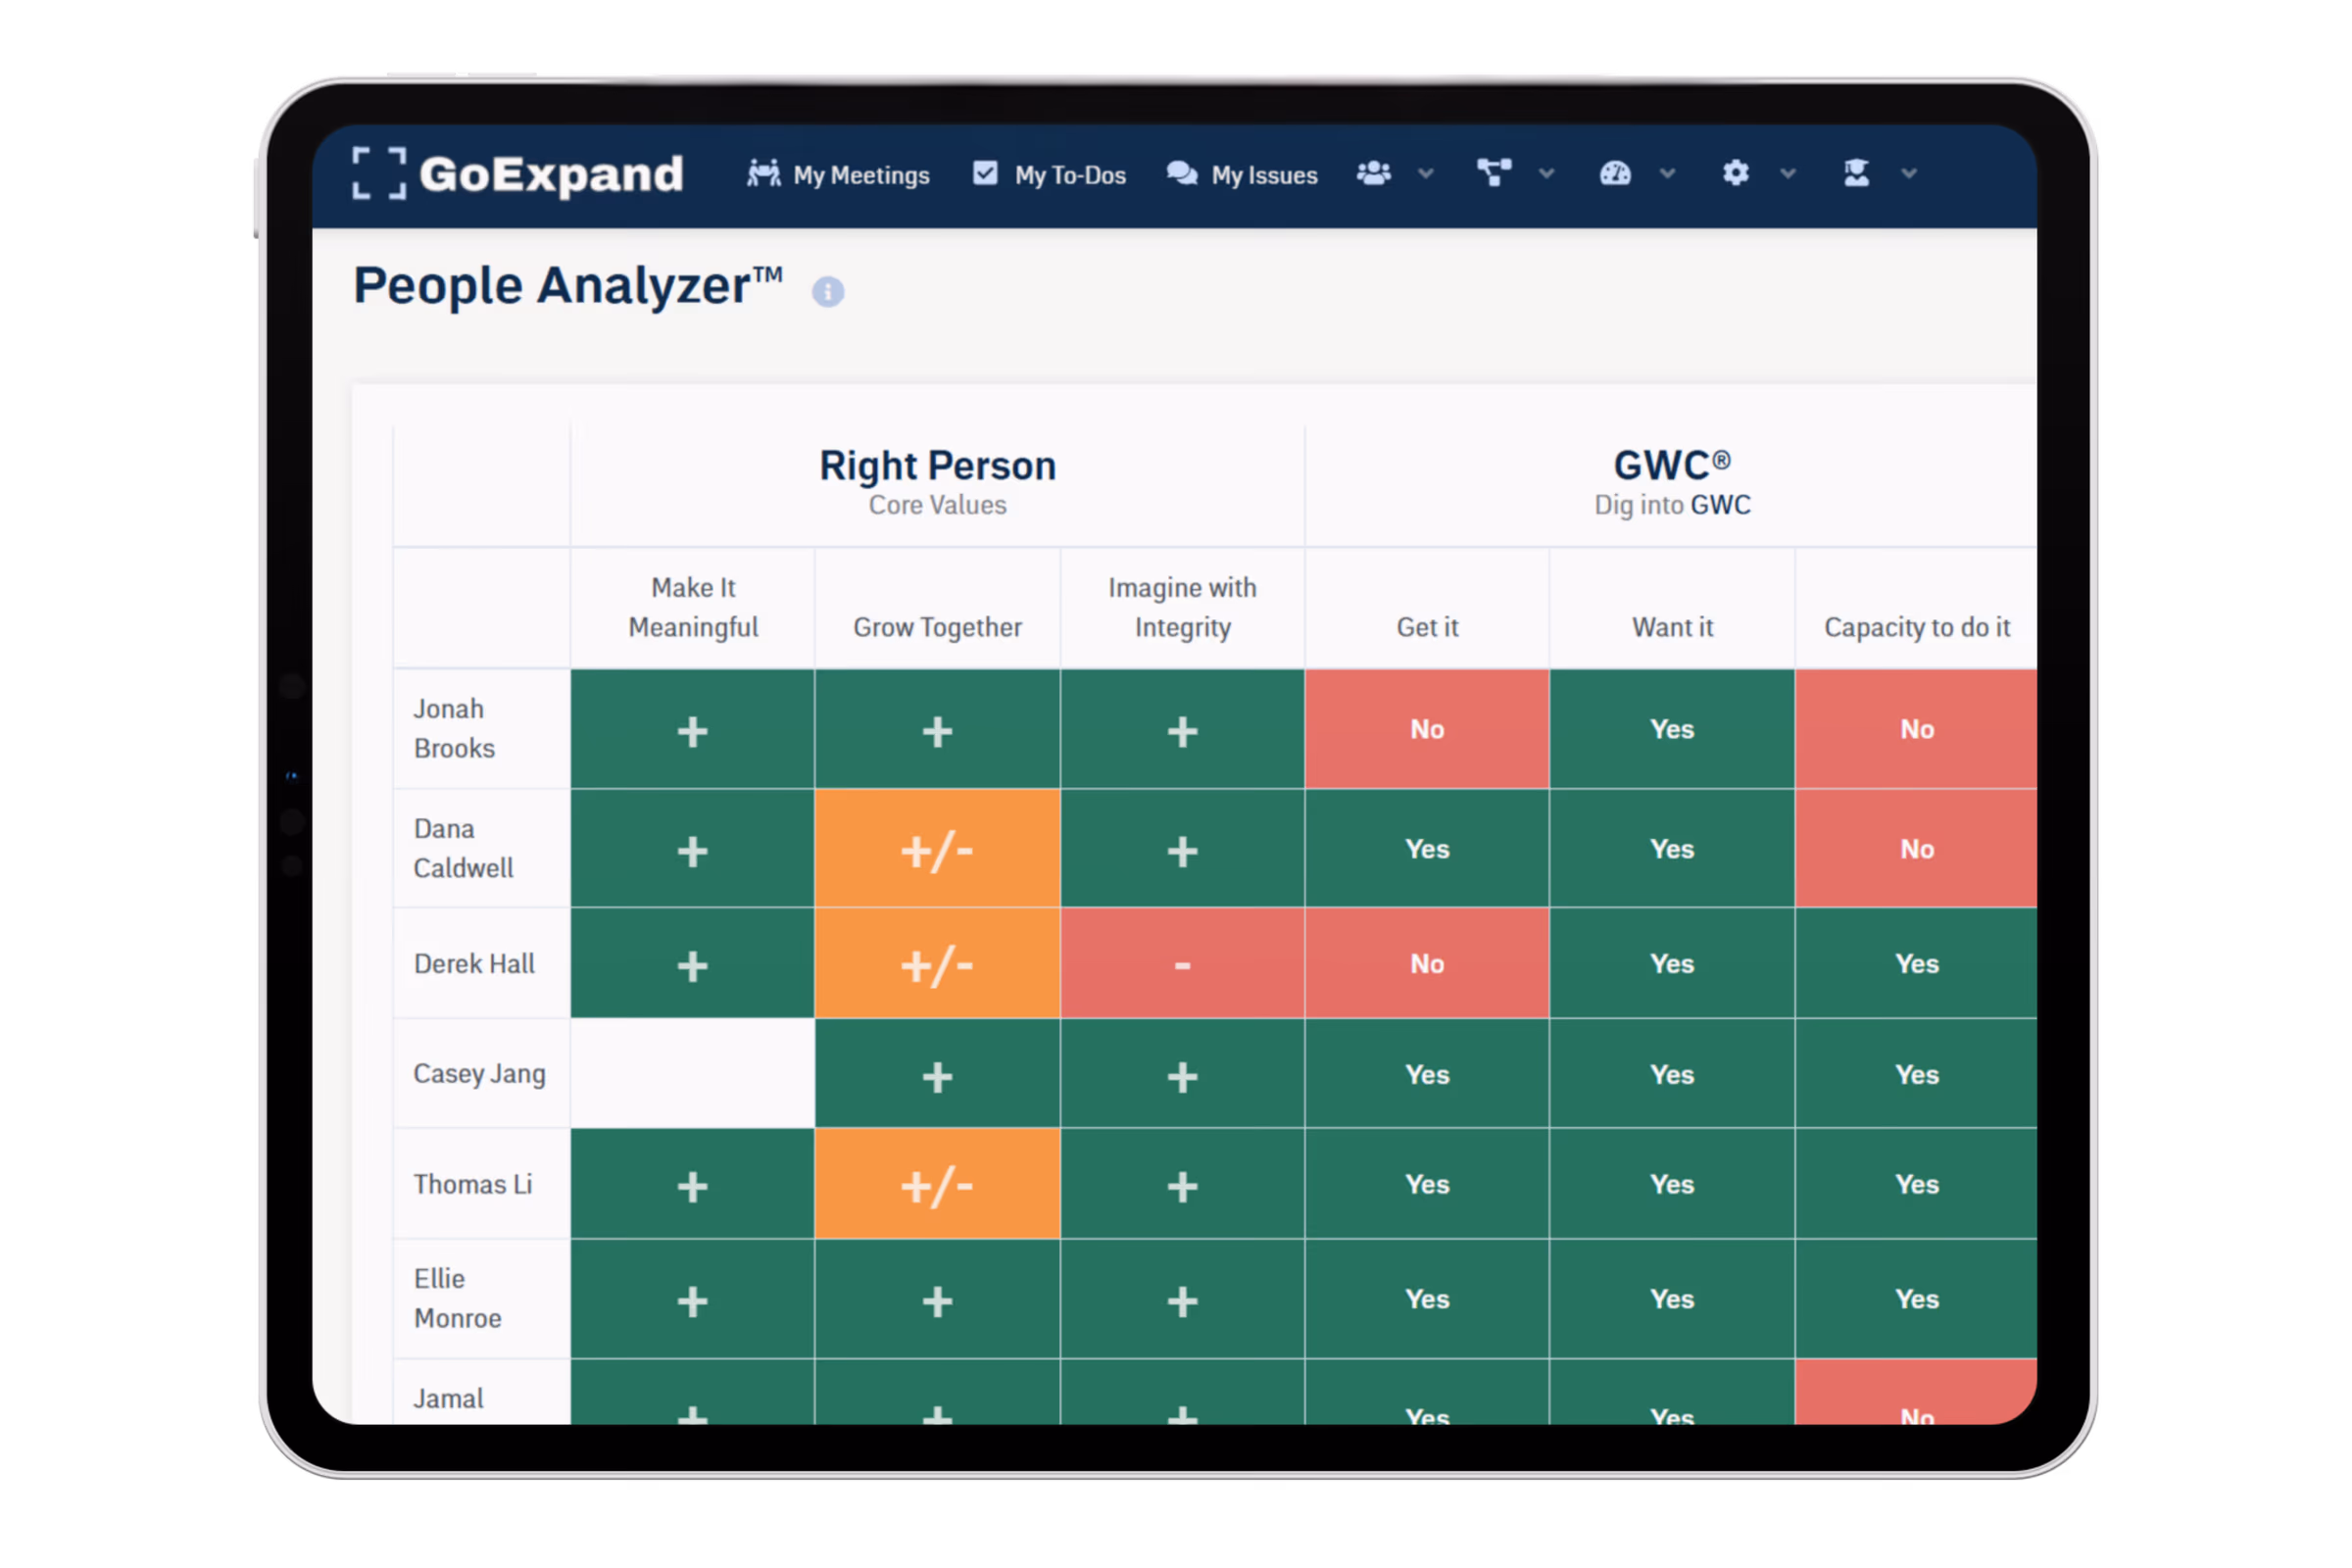
Task: Click the org chart hierarchy icon
Action: point(1494,173)
